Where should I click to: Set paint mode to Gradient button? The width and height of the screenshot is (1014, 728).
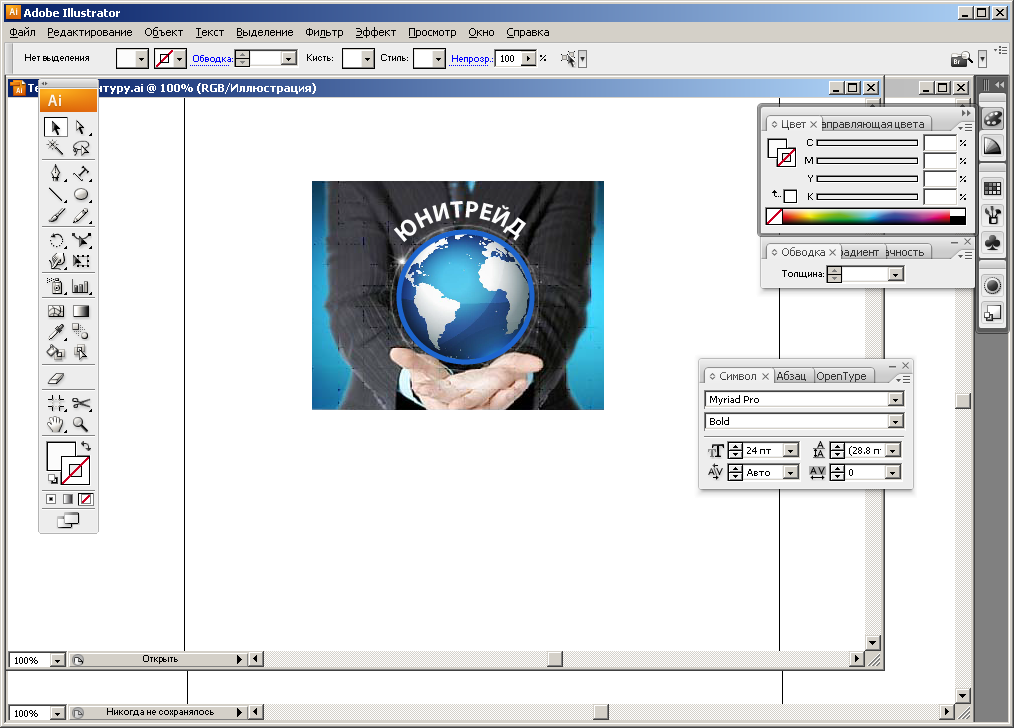coord(68,499)
